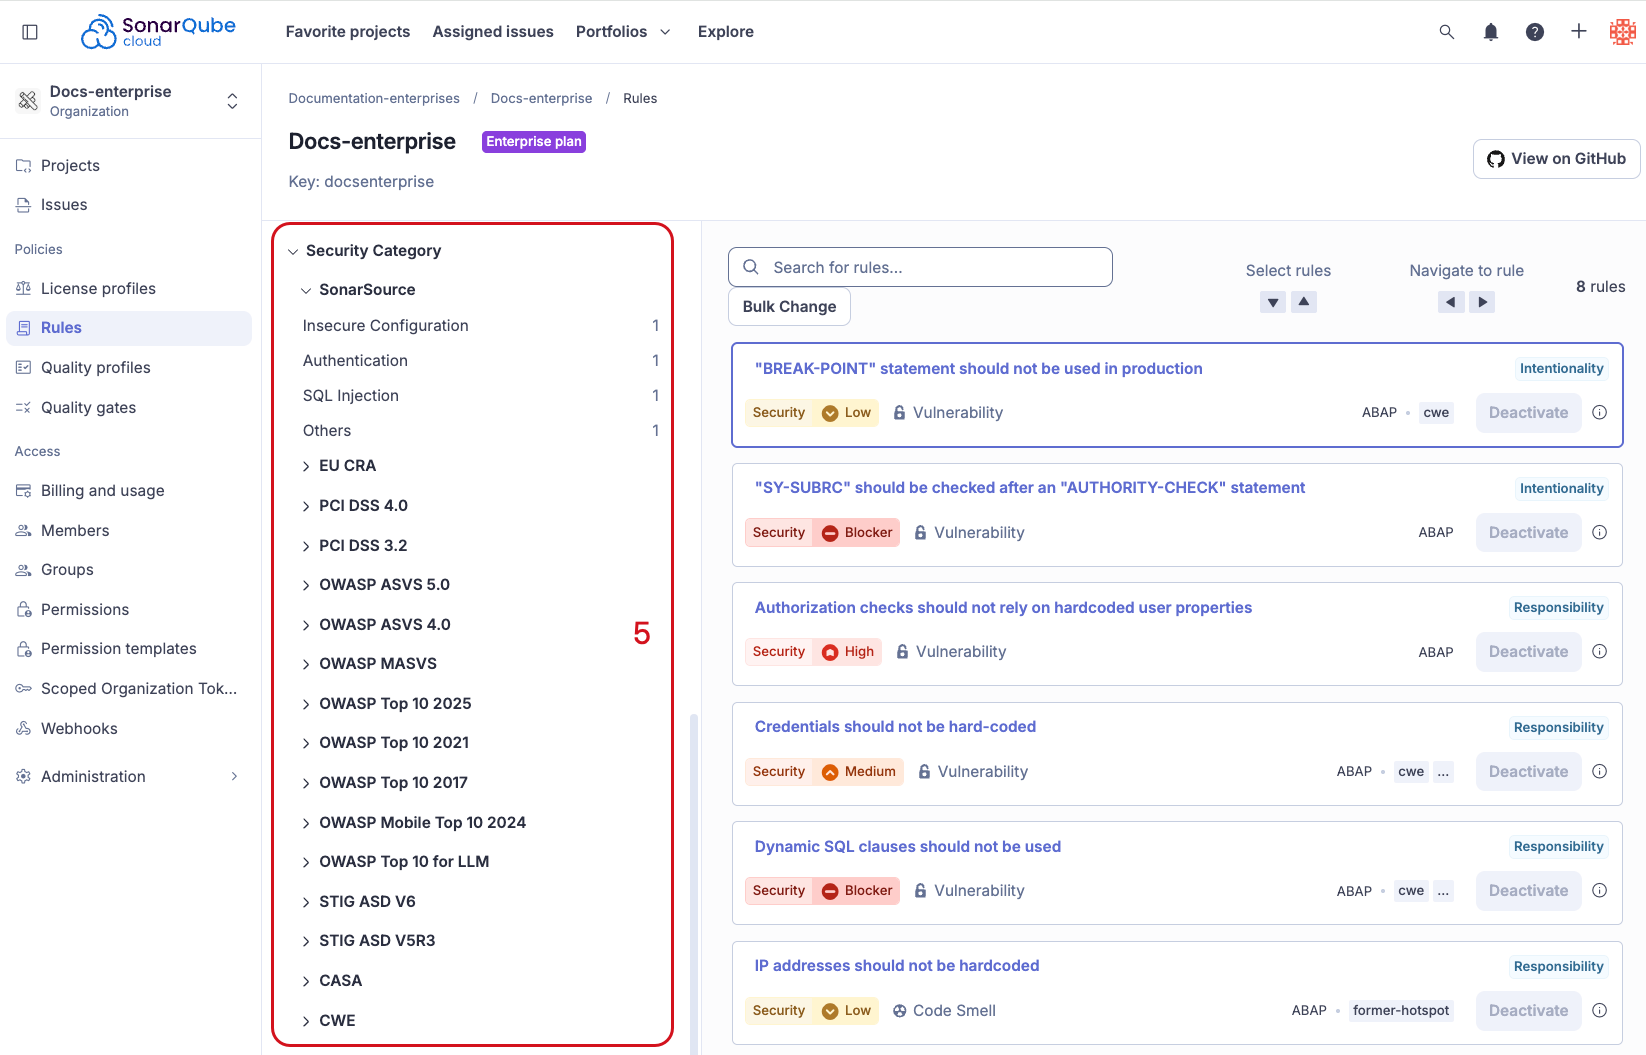Open Billing and usage page
This screenshot has height=1055, width=1646.
129,491
